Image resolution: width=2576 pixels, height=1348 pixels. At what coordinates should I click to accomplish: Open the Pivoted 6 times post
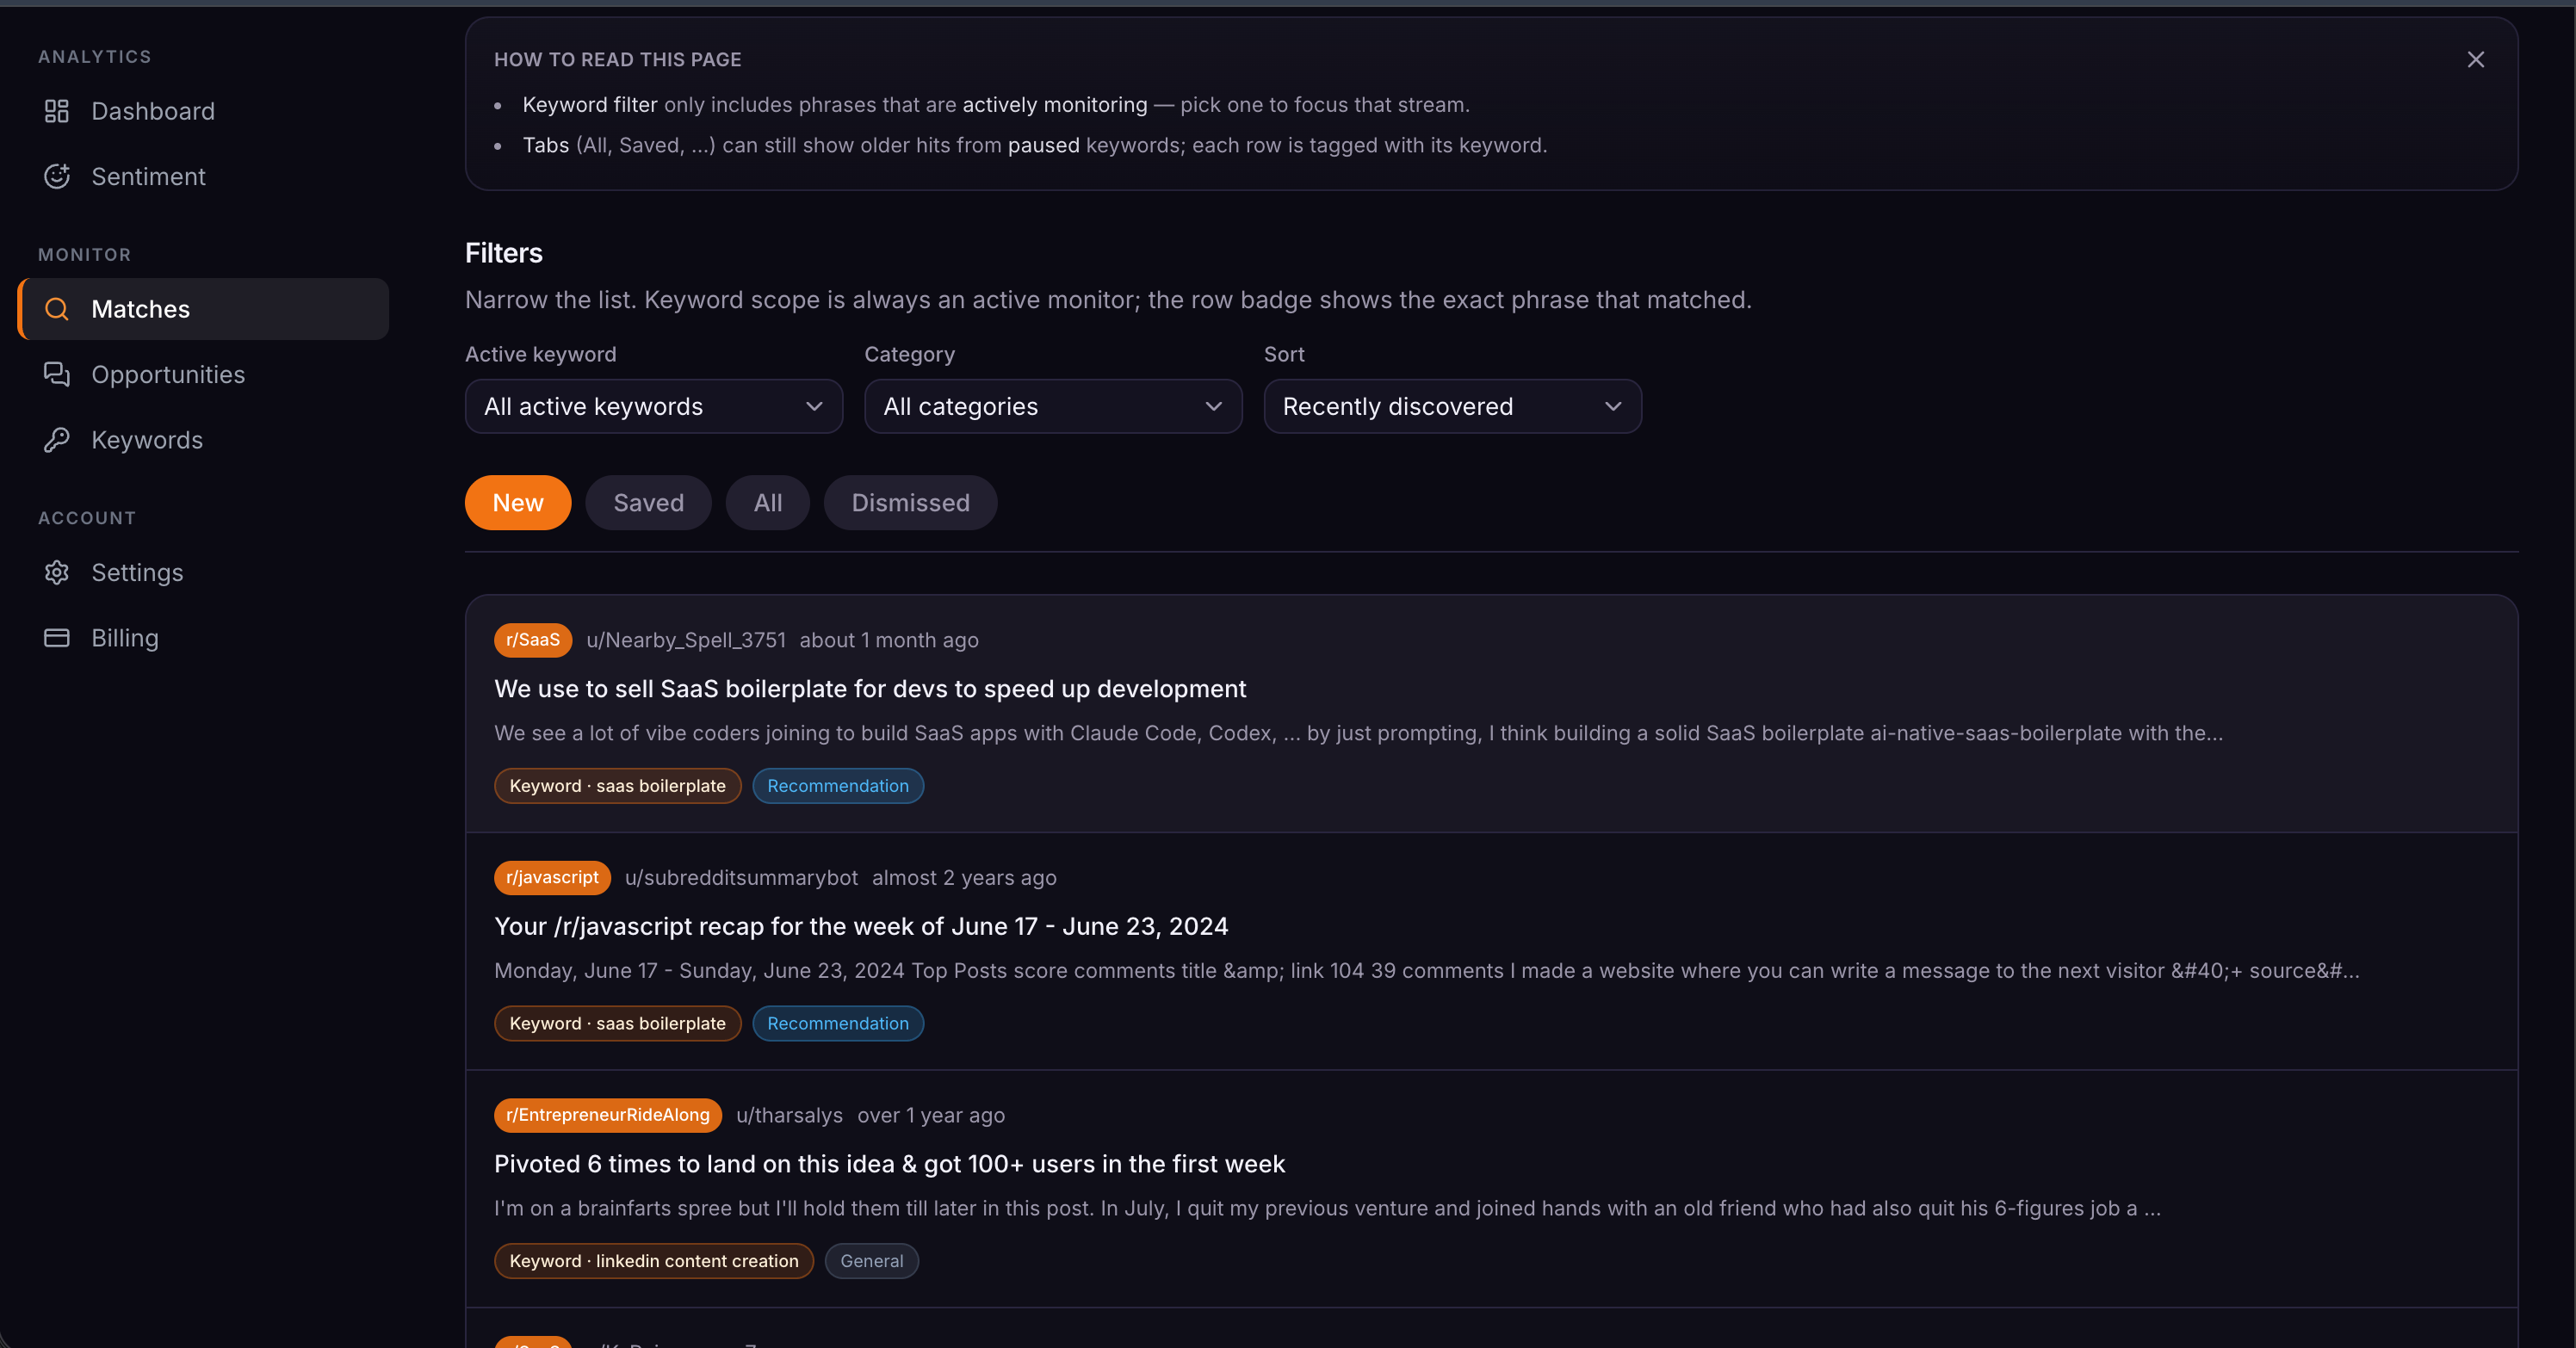pyautogui.click(x=889, y=1164)
